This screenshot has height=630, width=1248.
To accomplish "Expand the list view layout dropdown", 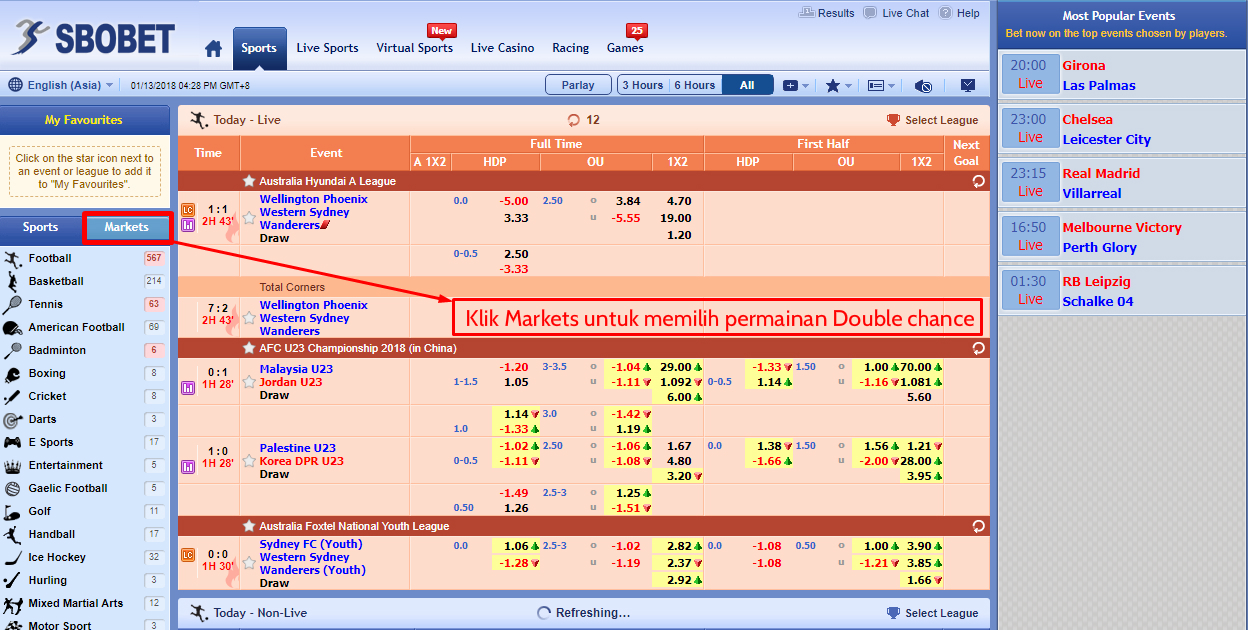I will [880, 86].
